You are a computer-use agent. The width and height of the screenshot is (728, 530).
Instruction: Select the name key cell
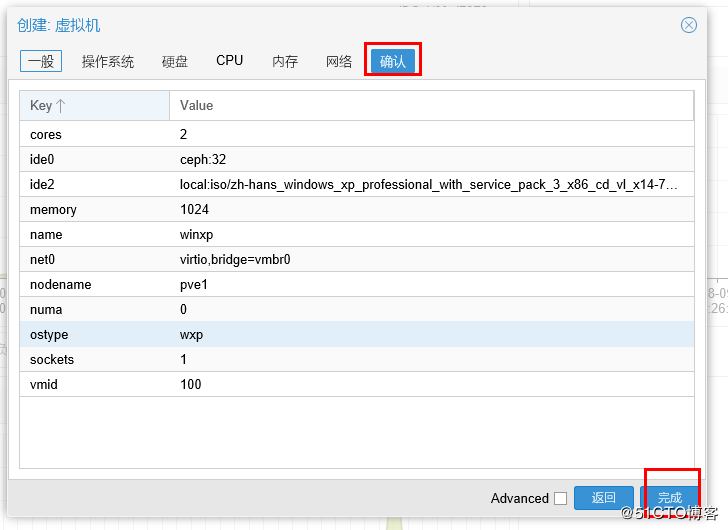click(95, 235)
